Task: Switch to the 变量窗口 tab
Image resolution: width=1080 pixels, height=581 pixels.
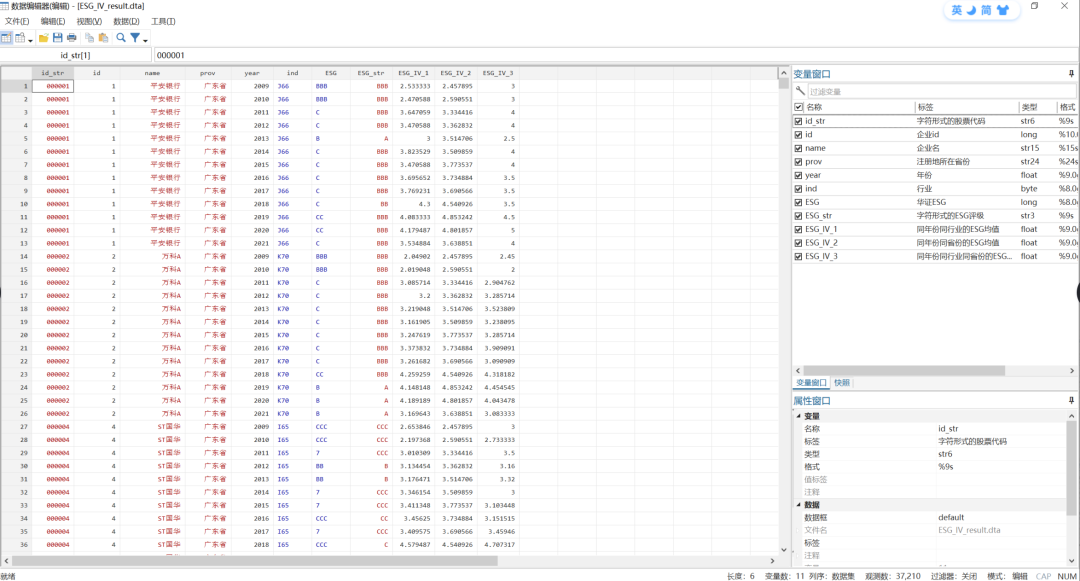Action: pyautogui.click(x=811, y=383)
